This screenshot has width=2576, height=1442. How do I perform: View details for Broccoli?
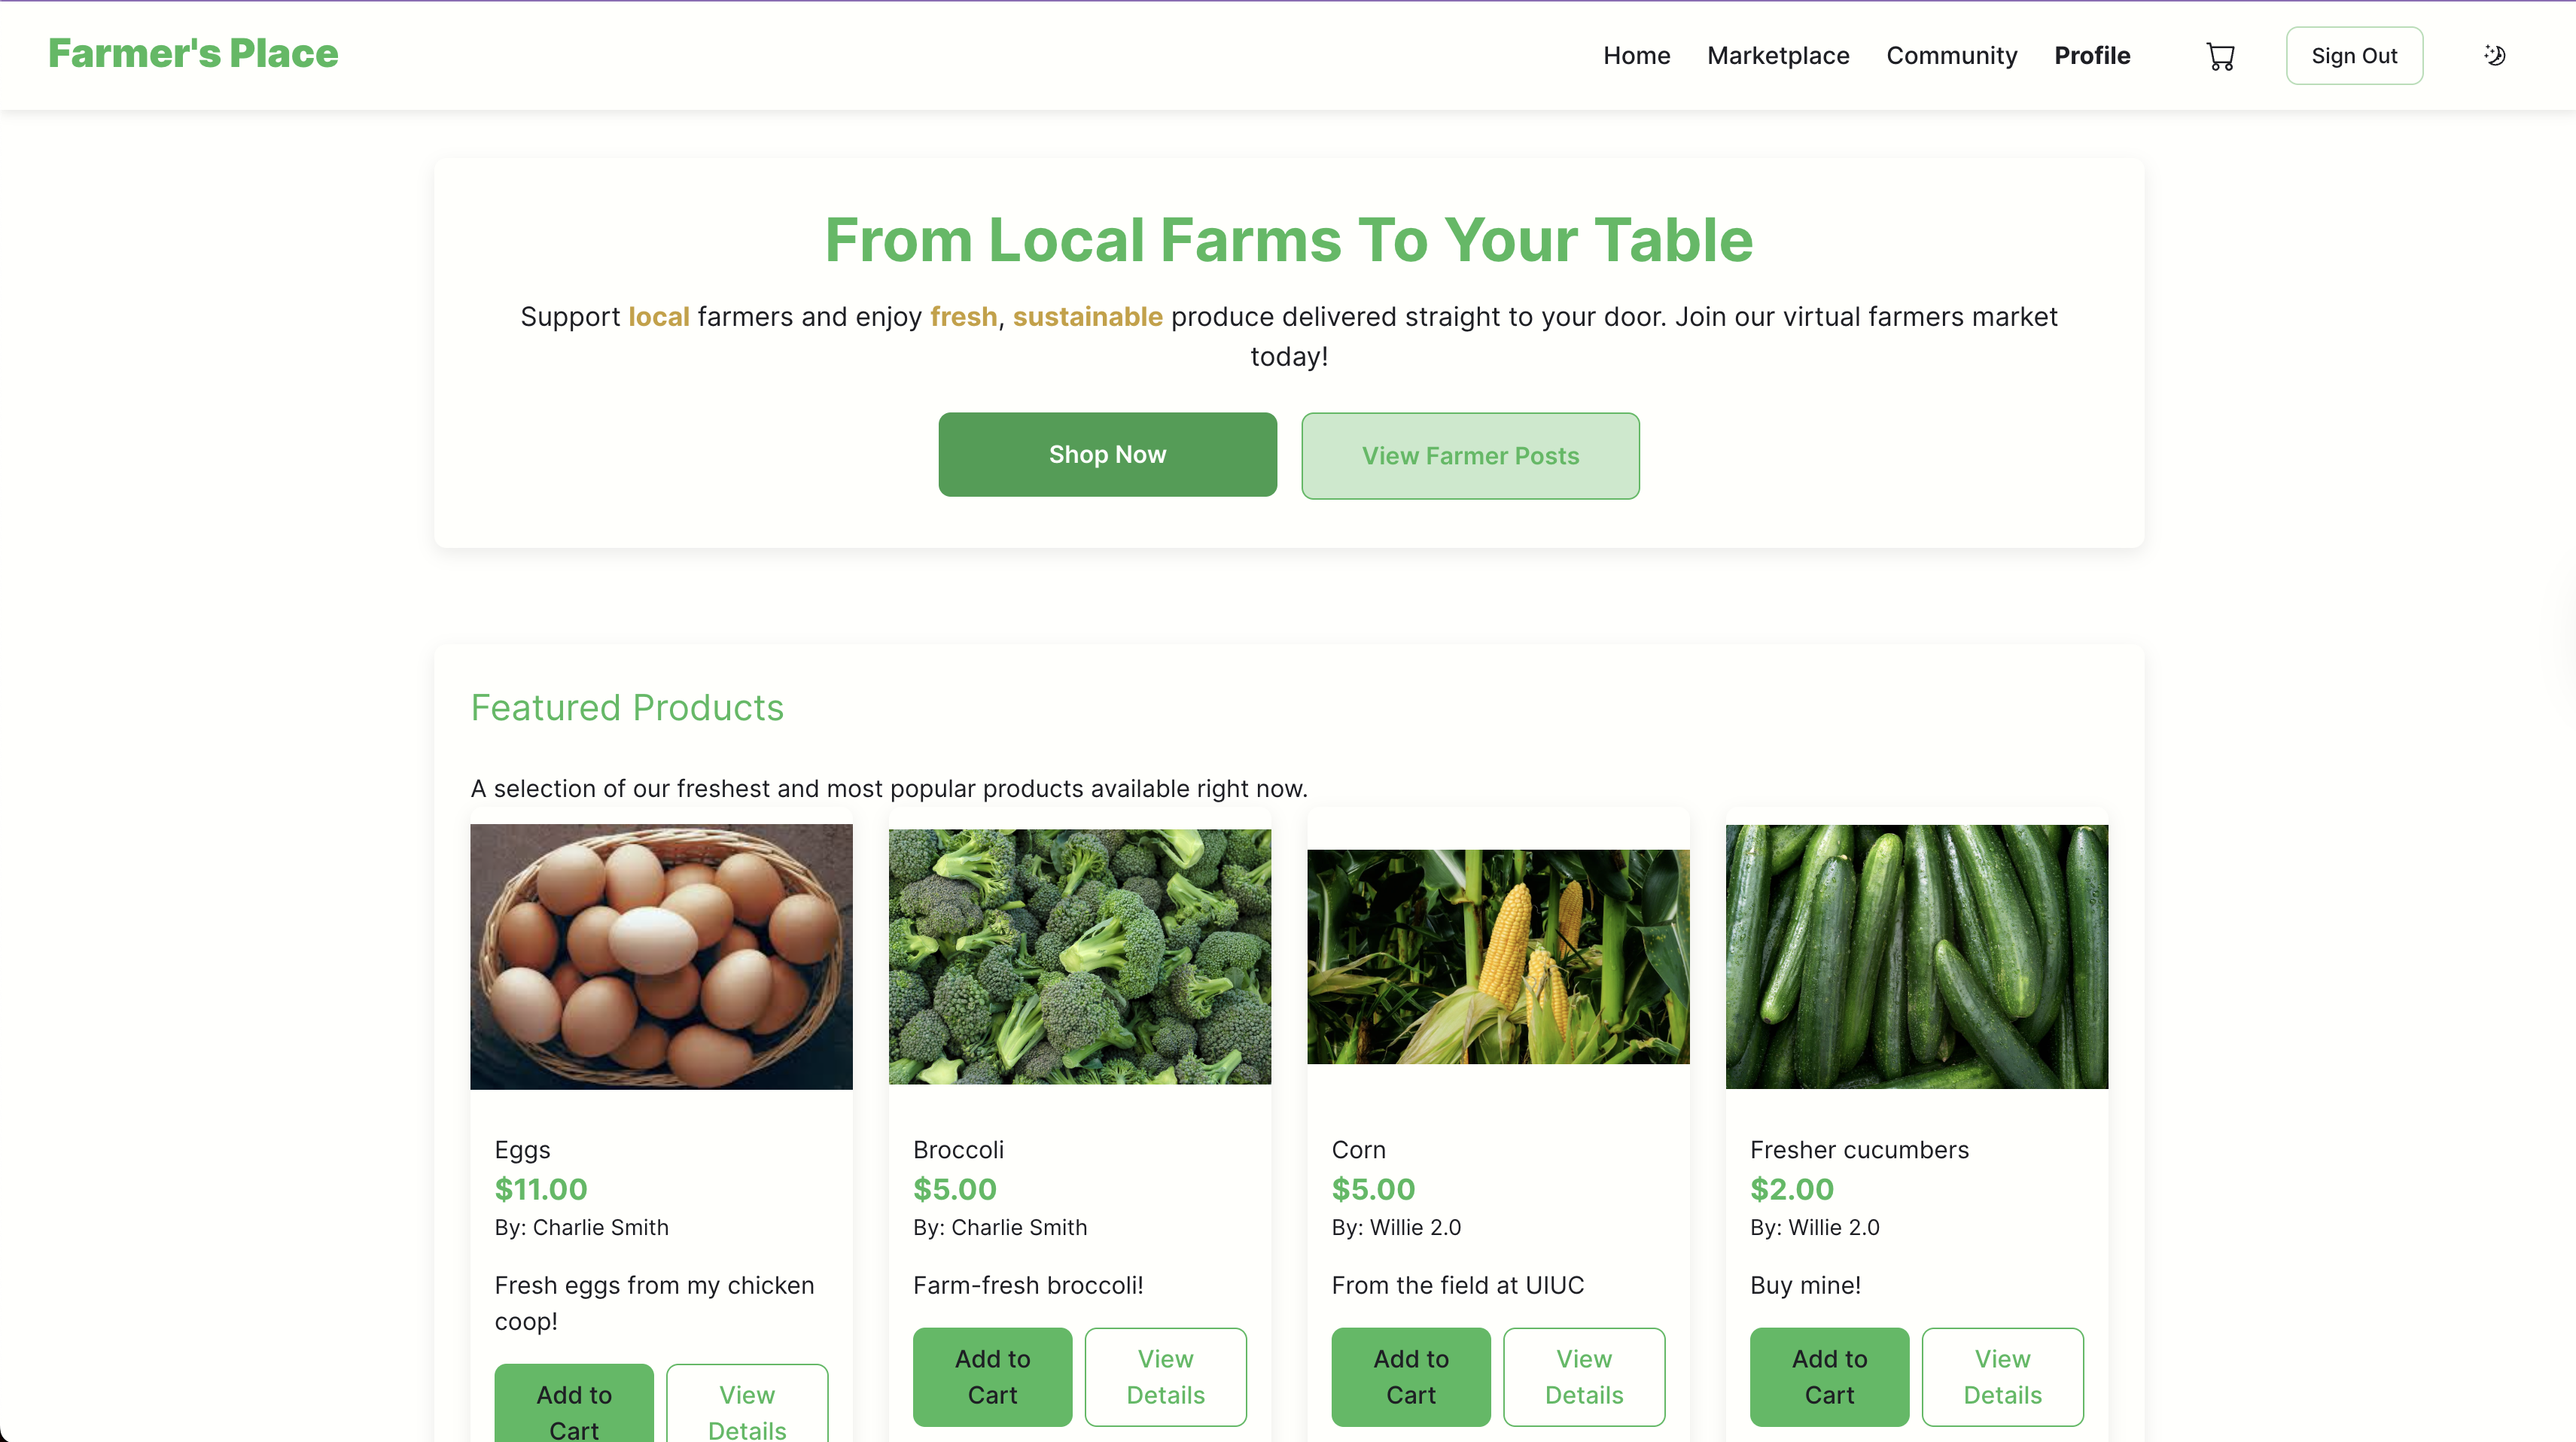click(x=1165, y=1376)
